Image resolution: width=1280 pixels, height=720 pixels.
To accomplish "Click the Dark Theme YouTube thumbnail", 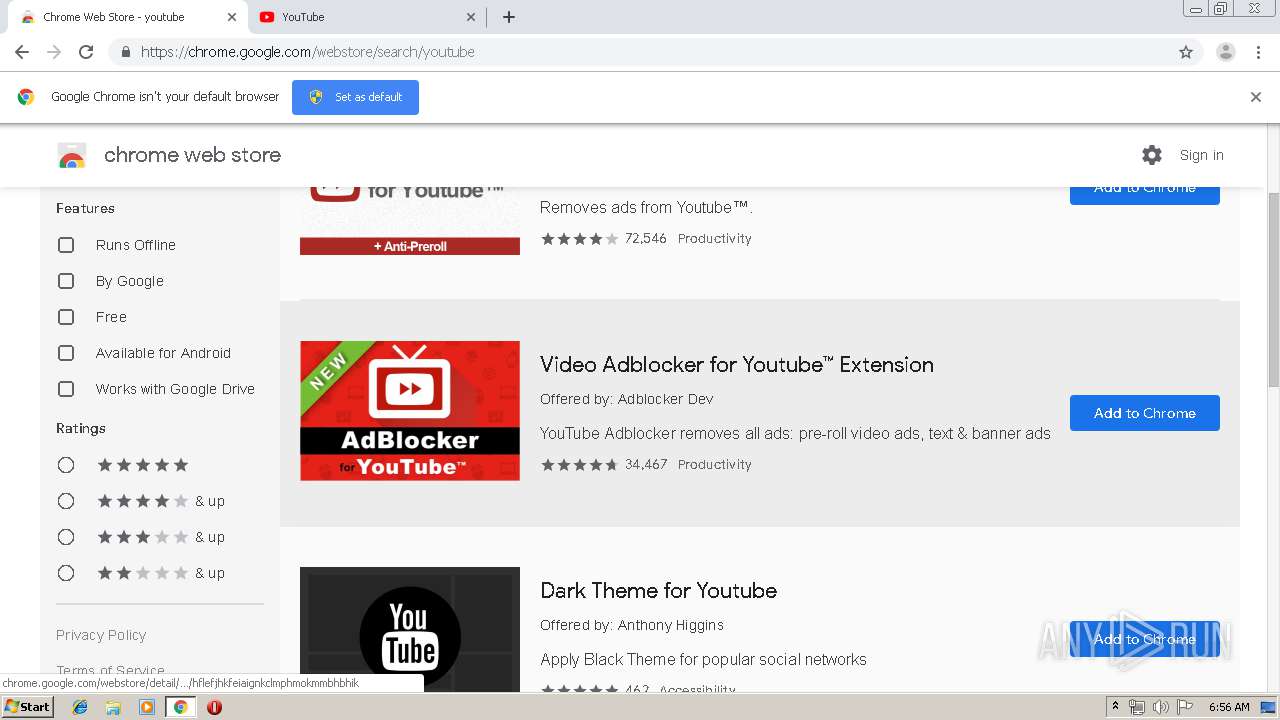I will (410, 629).
